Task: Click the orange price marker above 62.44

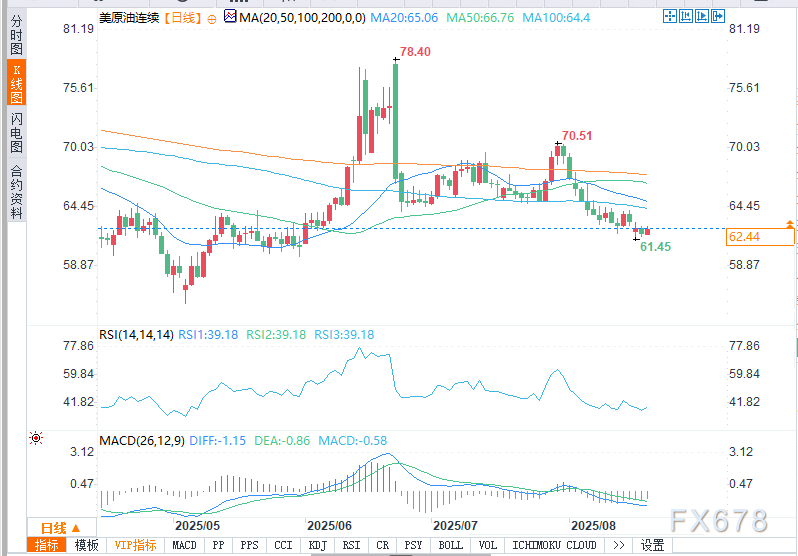Action: click(x=790, y=223)
